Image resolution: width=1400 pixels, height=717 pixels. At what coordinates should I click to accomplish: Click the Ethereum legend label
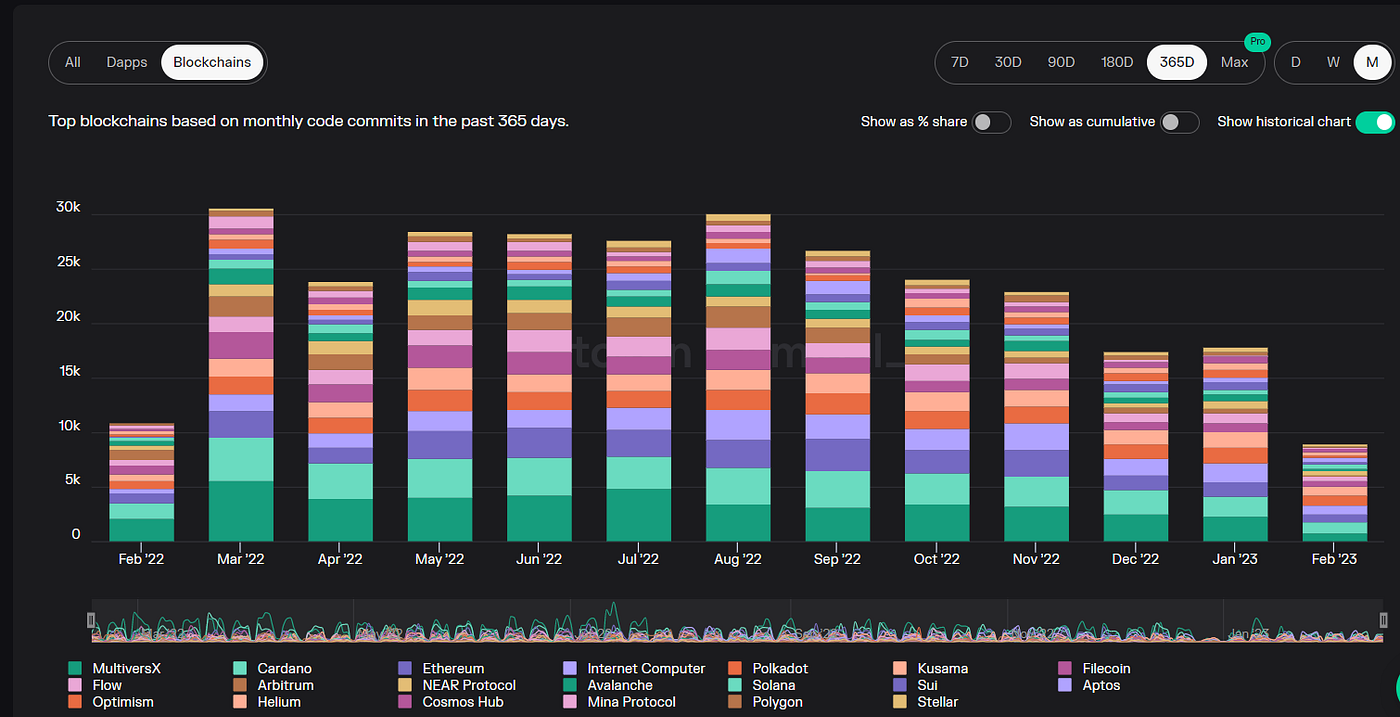[453, 668]
